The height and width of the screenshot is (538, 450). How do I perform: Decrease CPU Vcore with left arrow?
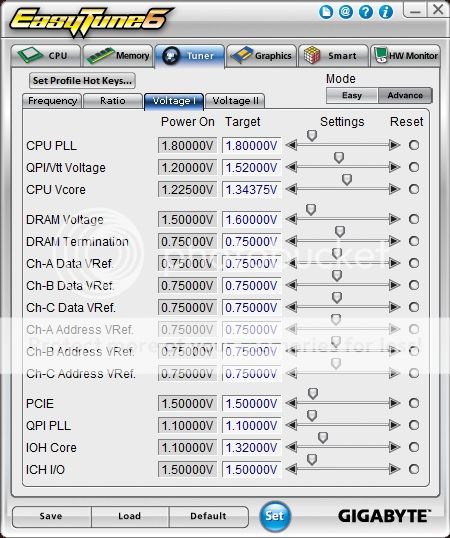[x=291, y=189]
